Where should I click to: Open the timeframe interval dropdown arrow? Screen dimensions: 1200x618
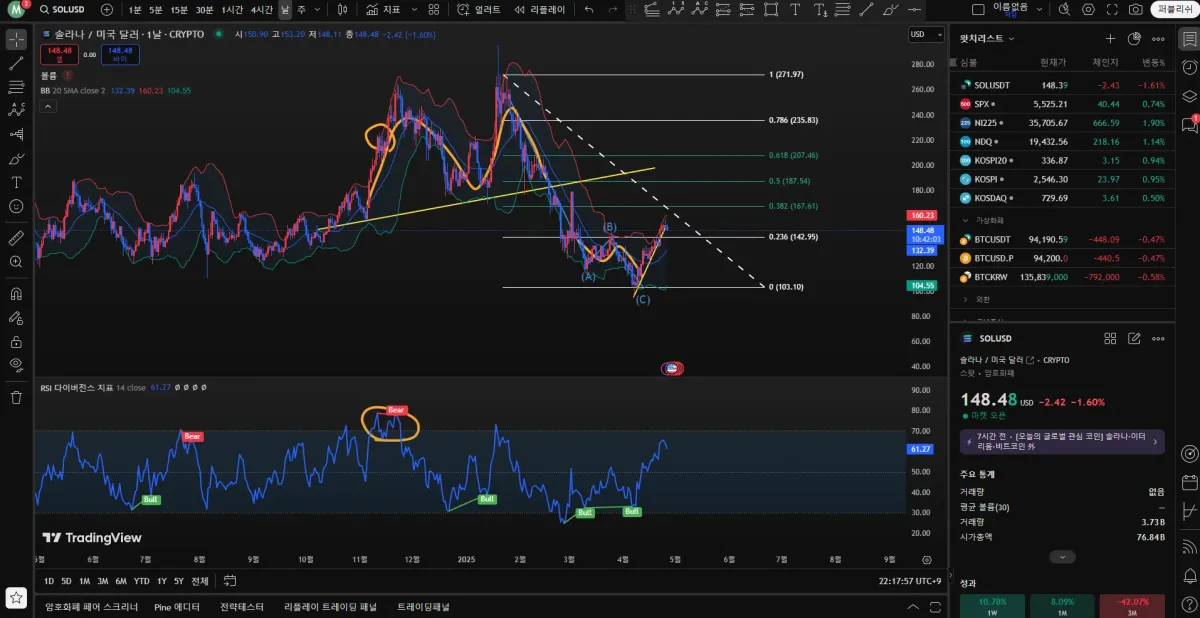(317, 9)
